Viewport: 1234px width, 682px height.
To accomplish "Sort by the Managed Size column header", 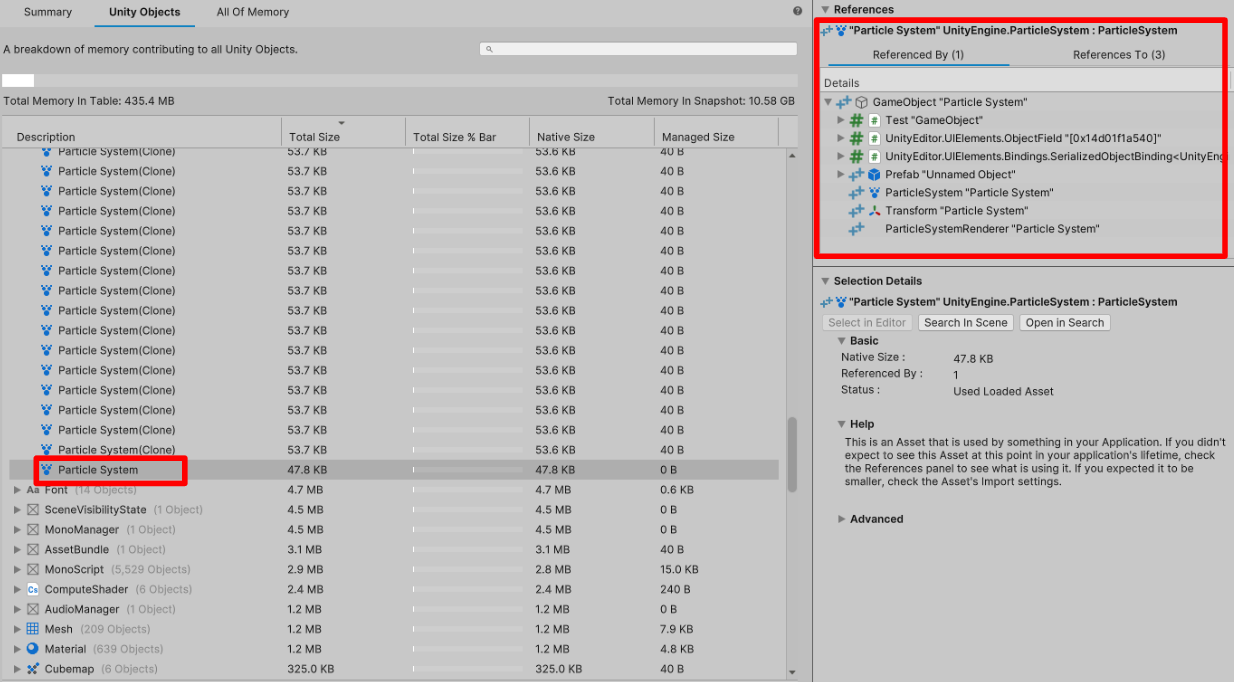I will point(715,131).
